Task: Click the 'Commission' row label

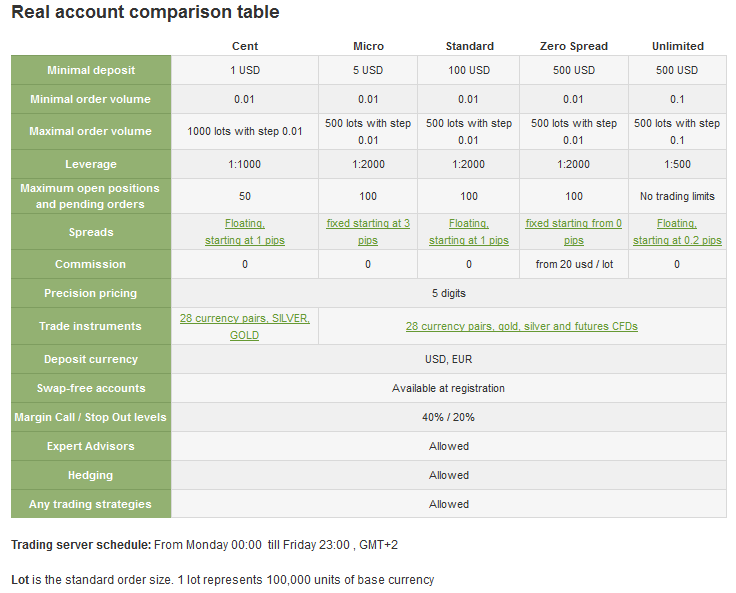Action: pos(91,264)
